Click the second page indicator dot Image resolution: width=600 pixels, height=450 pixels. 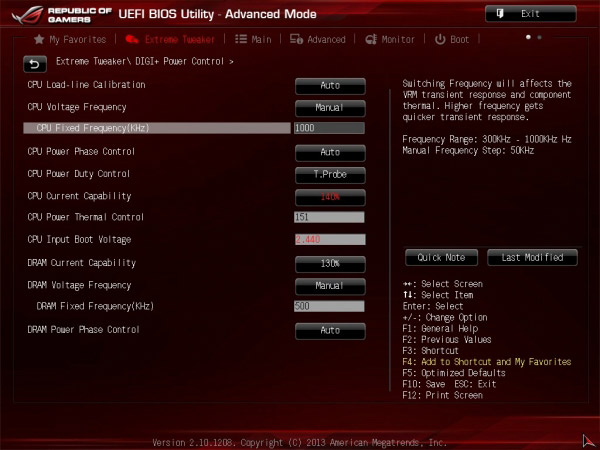[540, 37]
